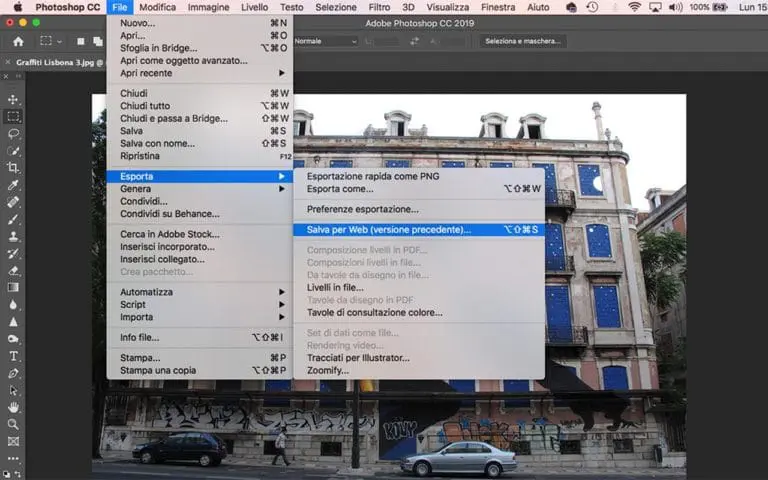
Task: Select the Move tool
Action: coord(13,99)
